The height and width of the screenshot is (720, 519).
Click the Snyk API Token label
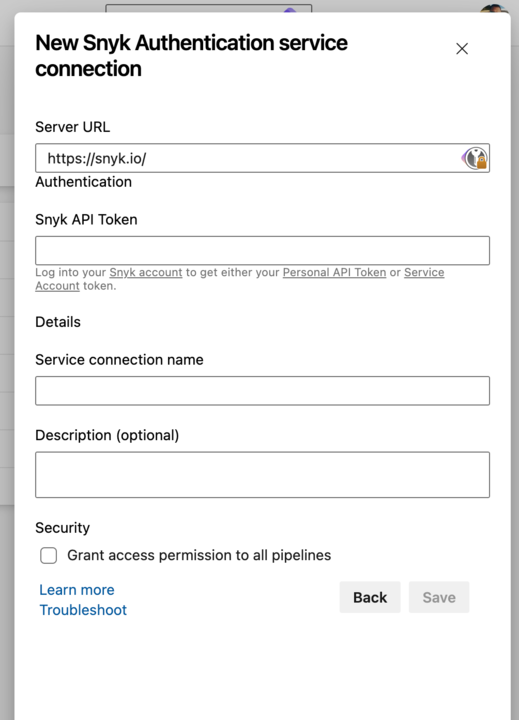click(86, 219)
